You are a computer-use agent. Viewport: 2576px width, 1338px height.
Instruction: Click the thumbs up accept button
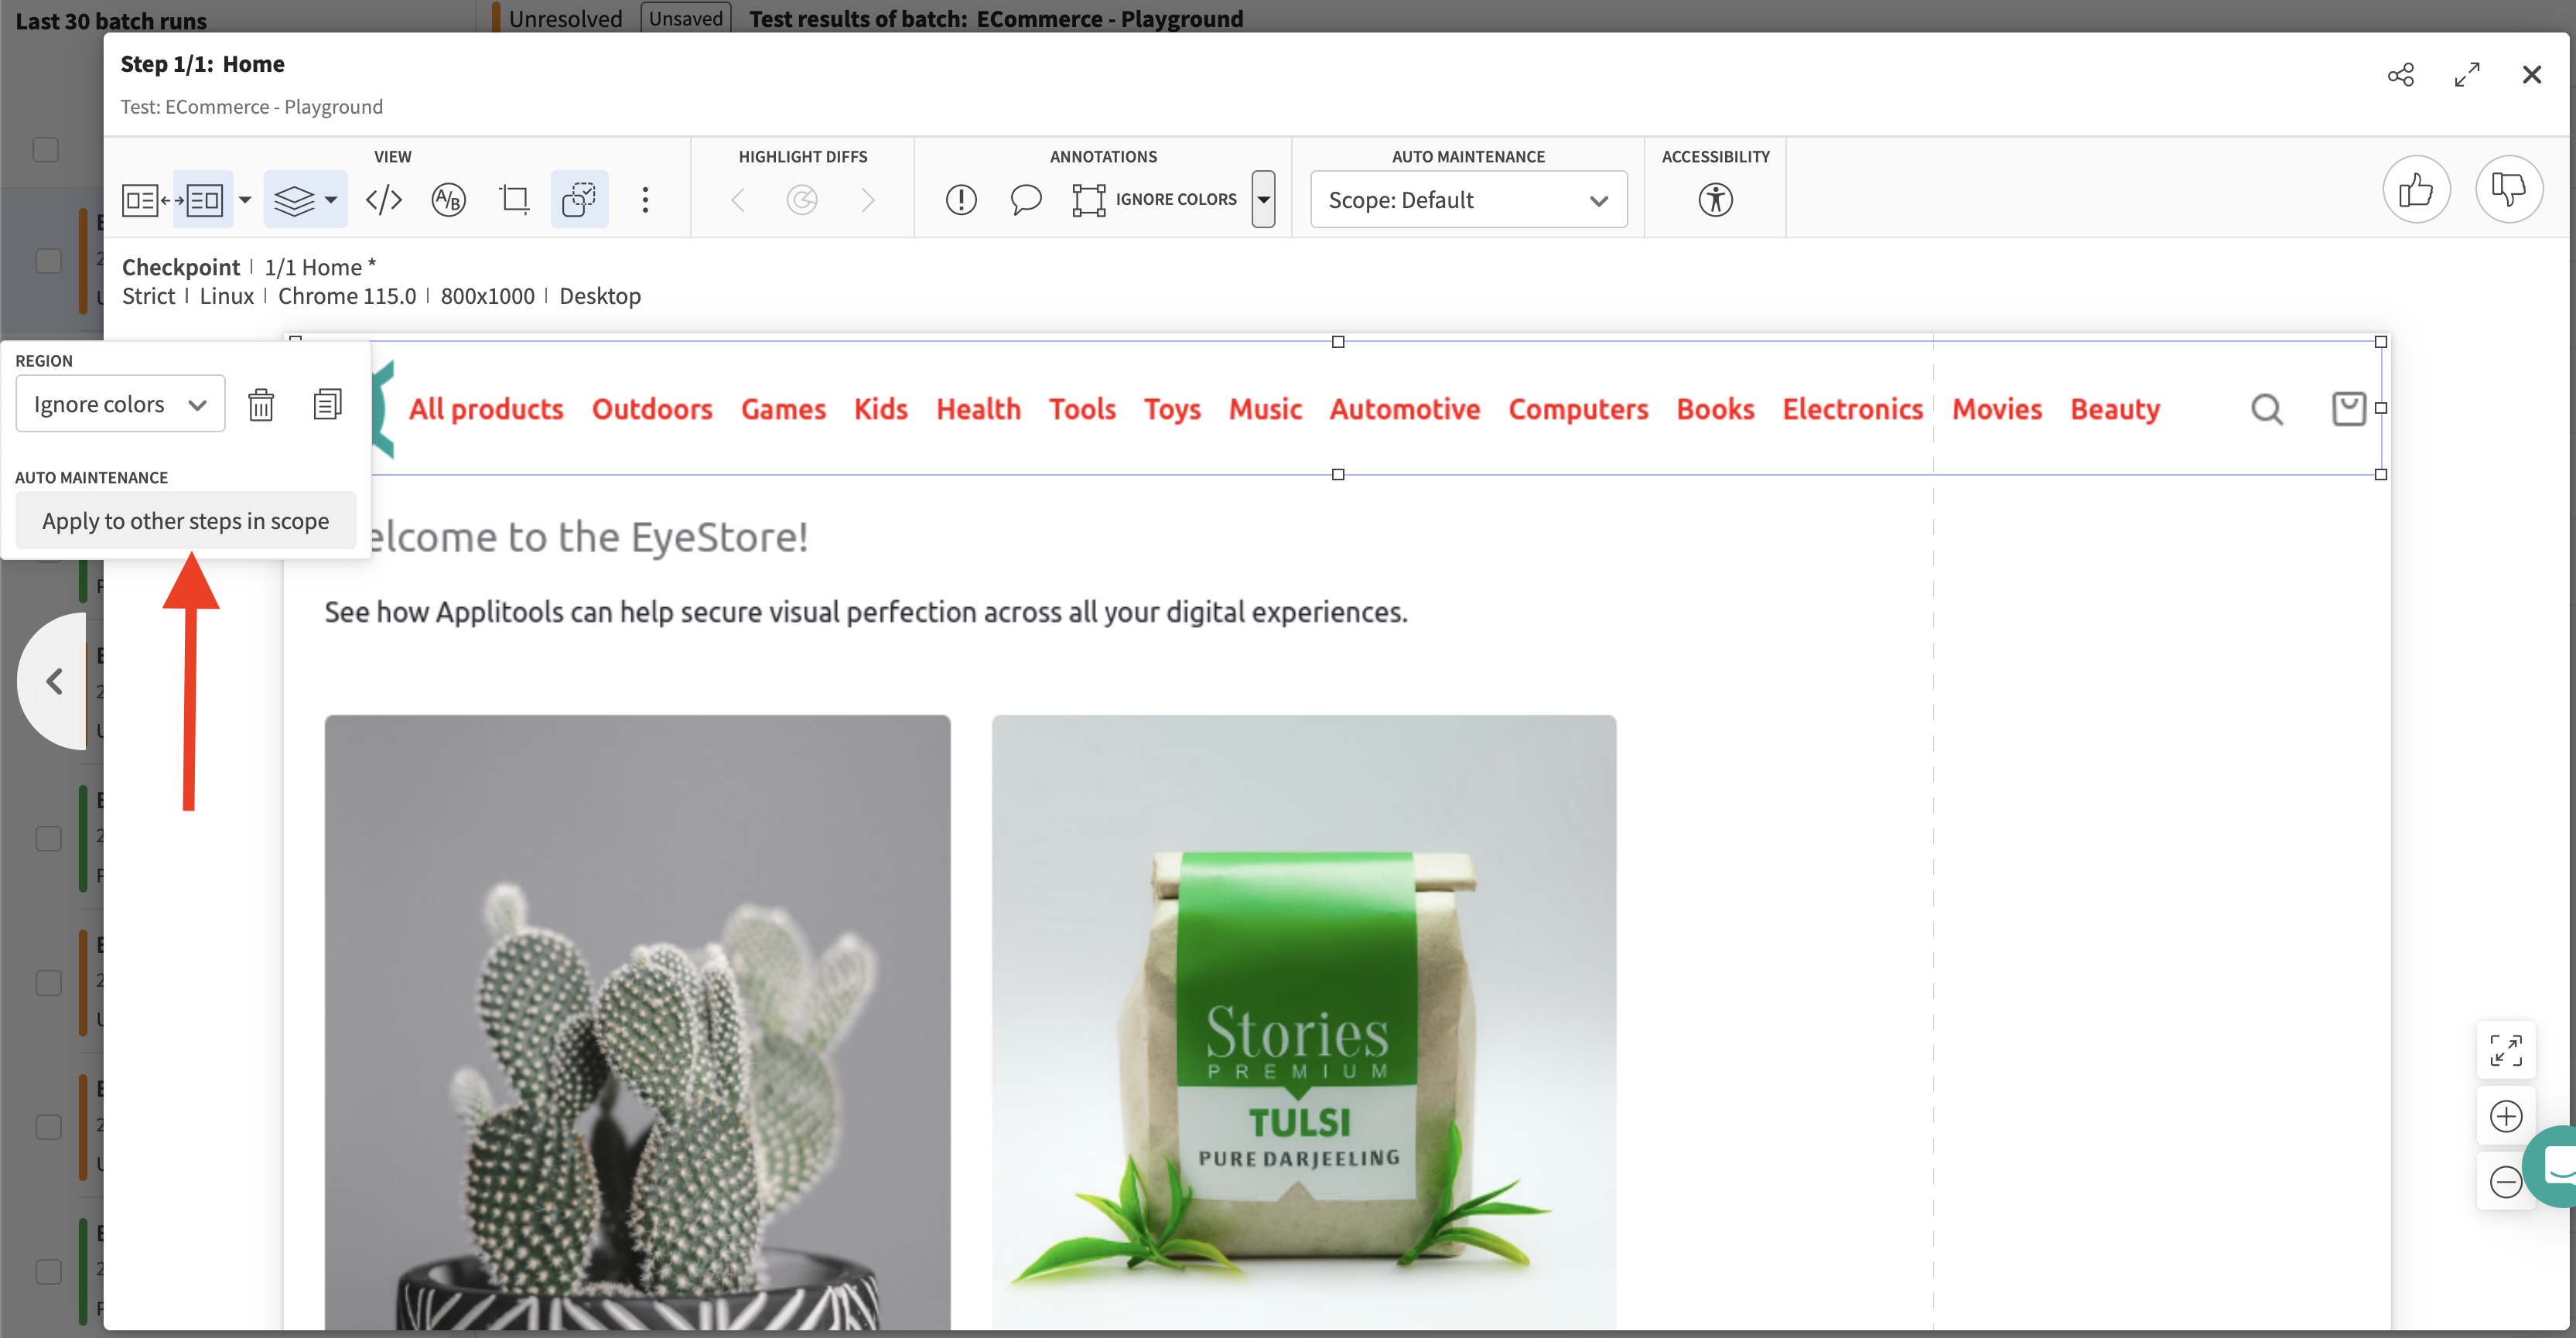point(2415,190)
